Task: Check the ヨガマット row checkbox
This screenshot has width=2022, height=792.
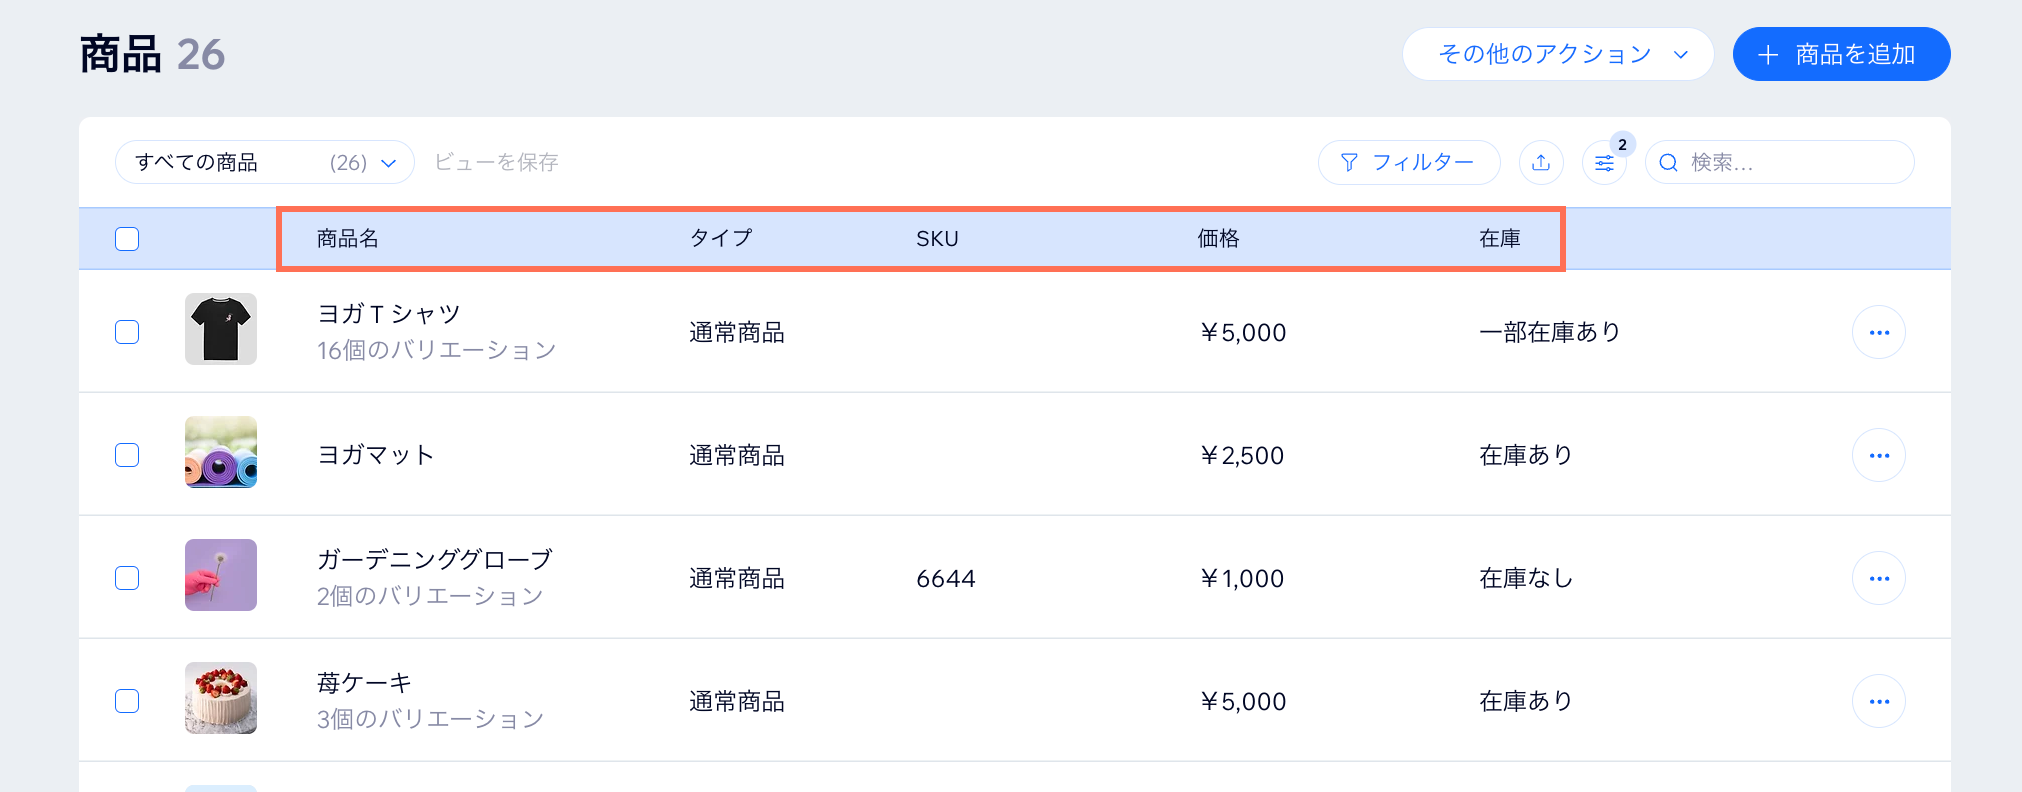Action: pos(127,455)
